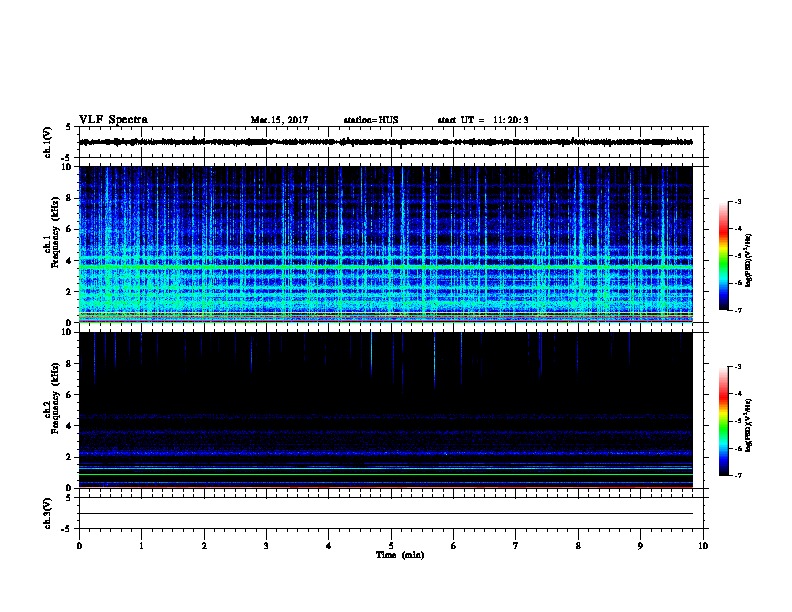Click the ch.1 "Frequency (kHz)" axis label
The image size is (792, 612).
pos(55,233)
